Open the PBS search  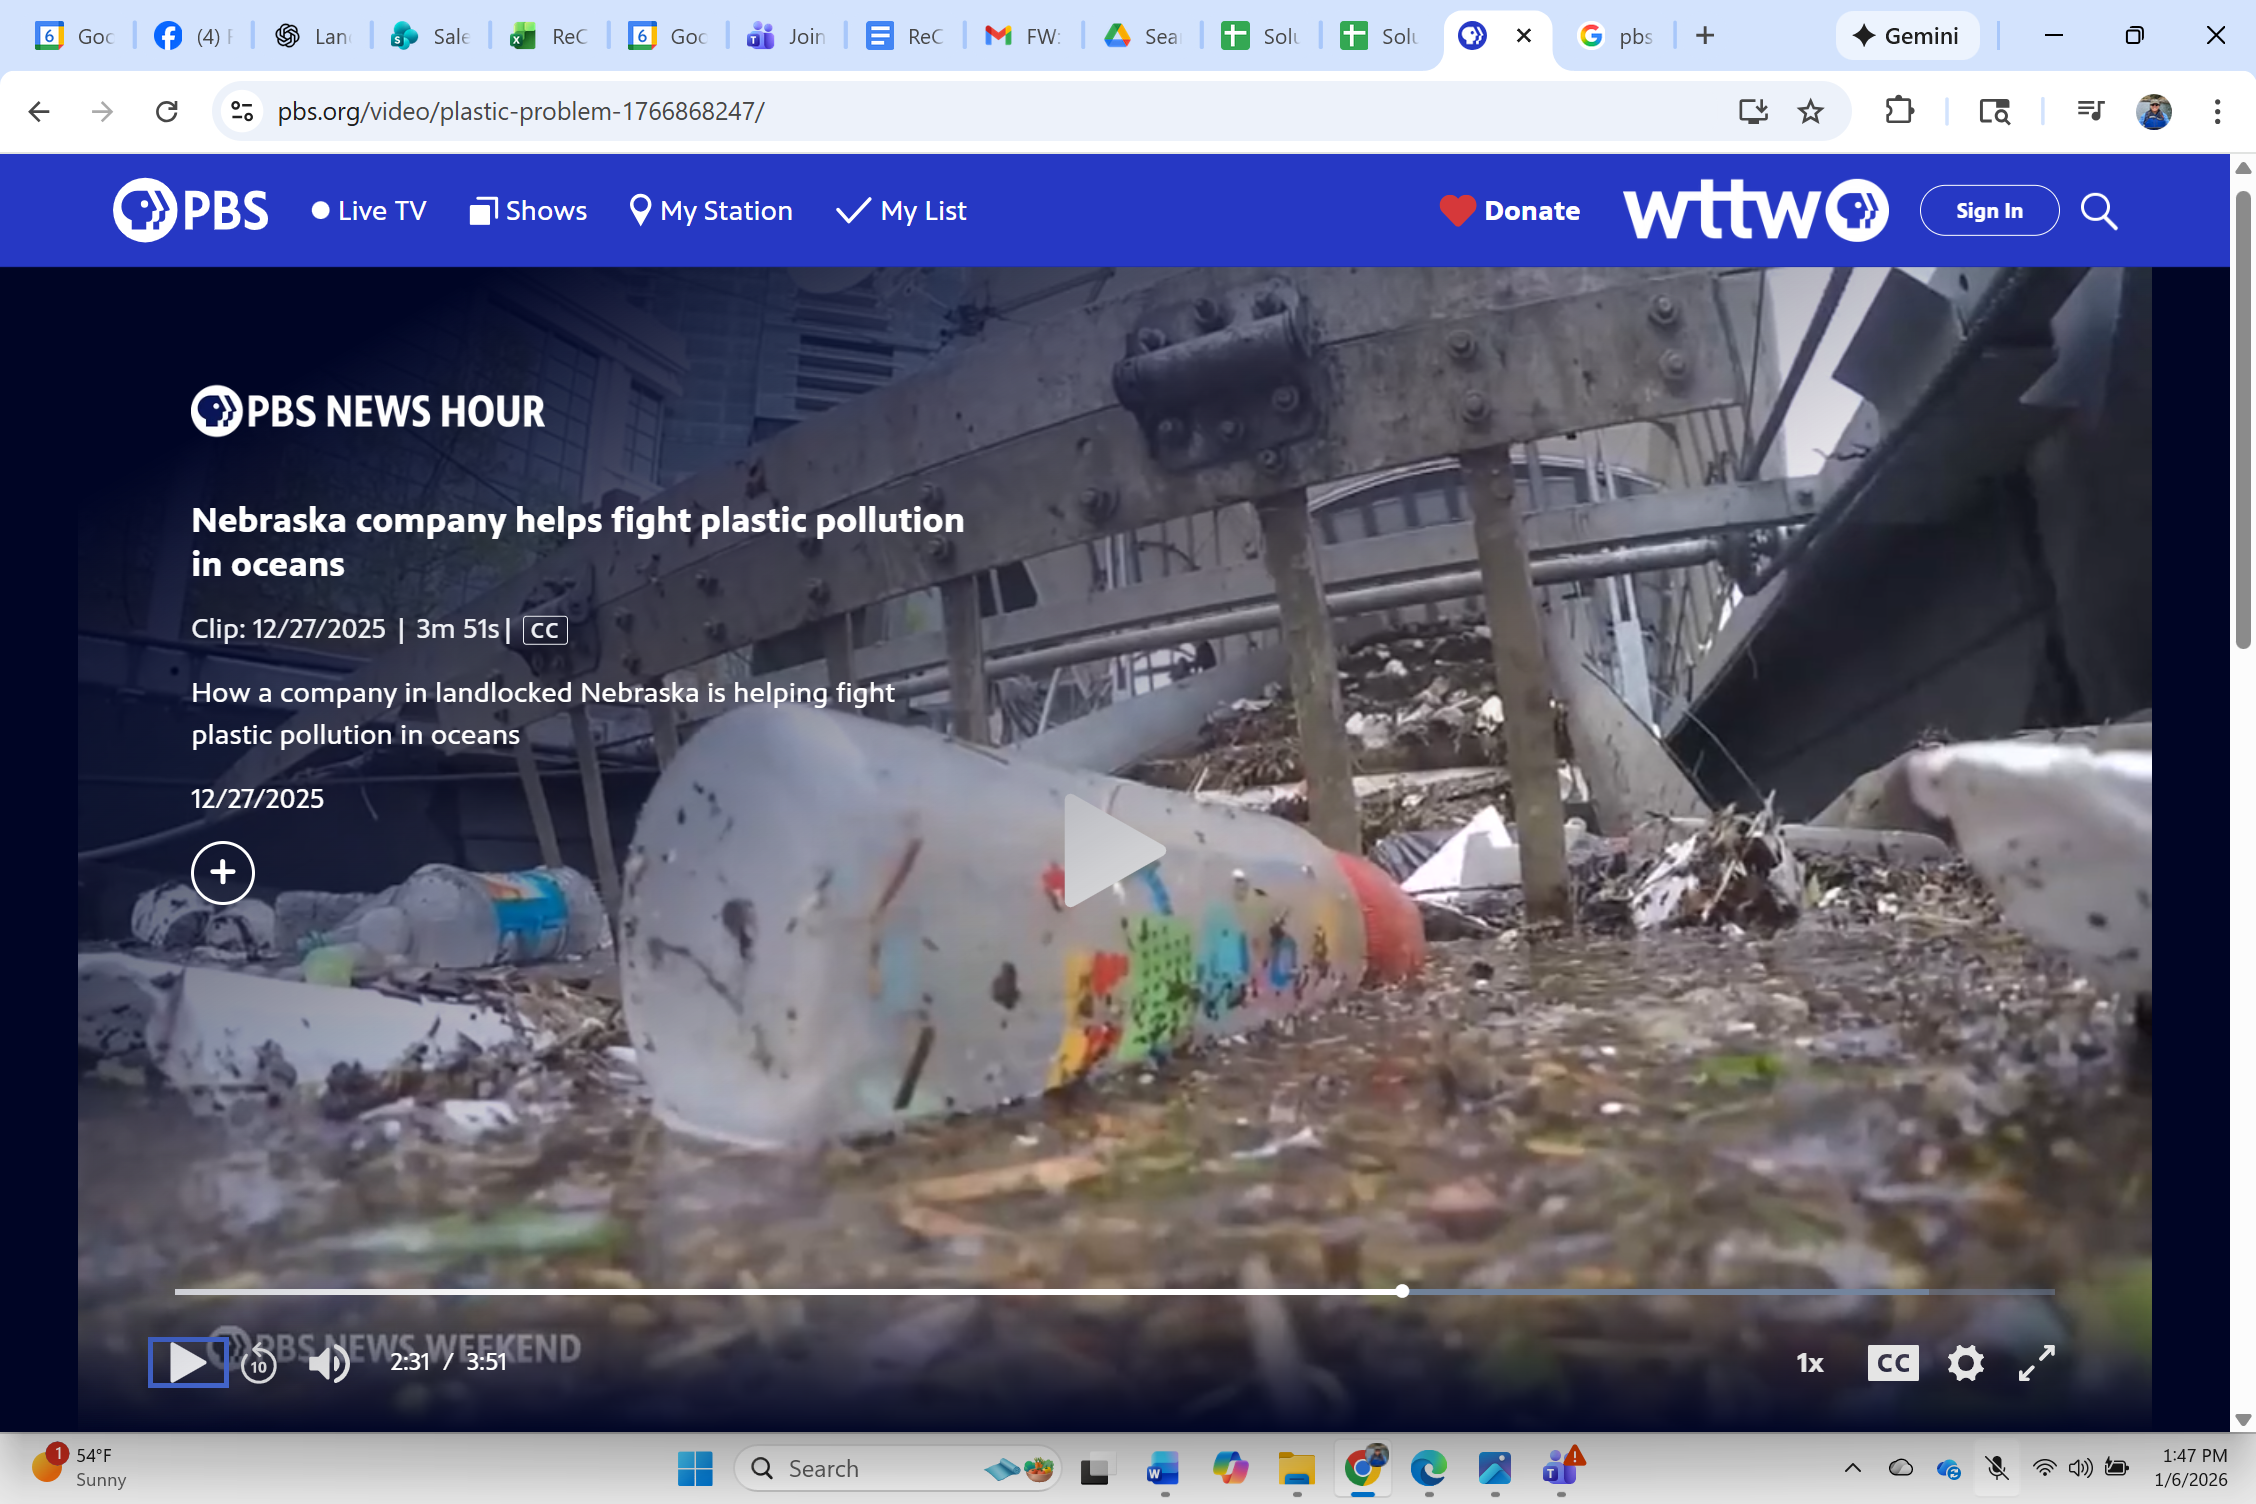2098,210
